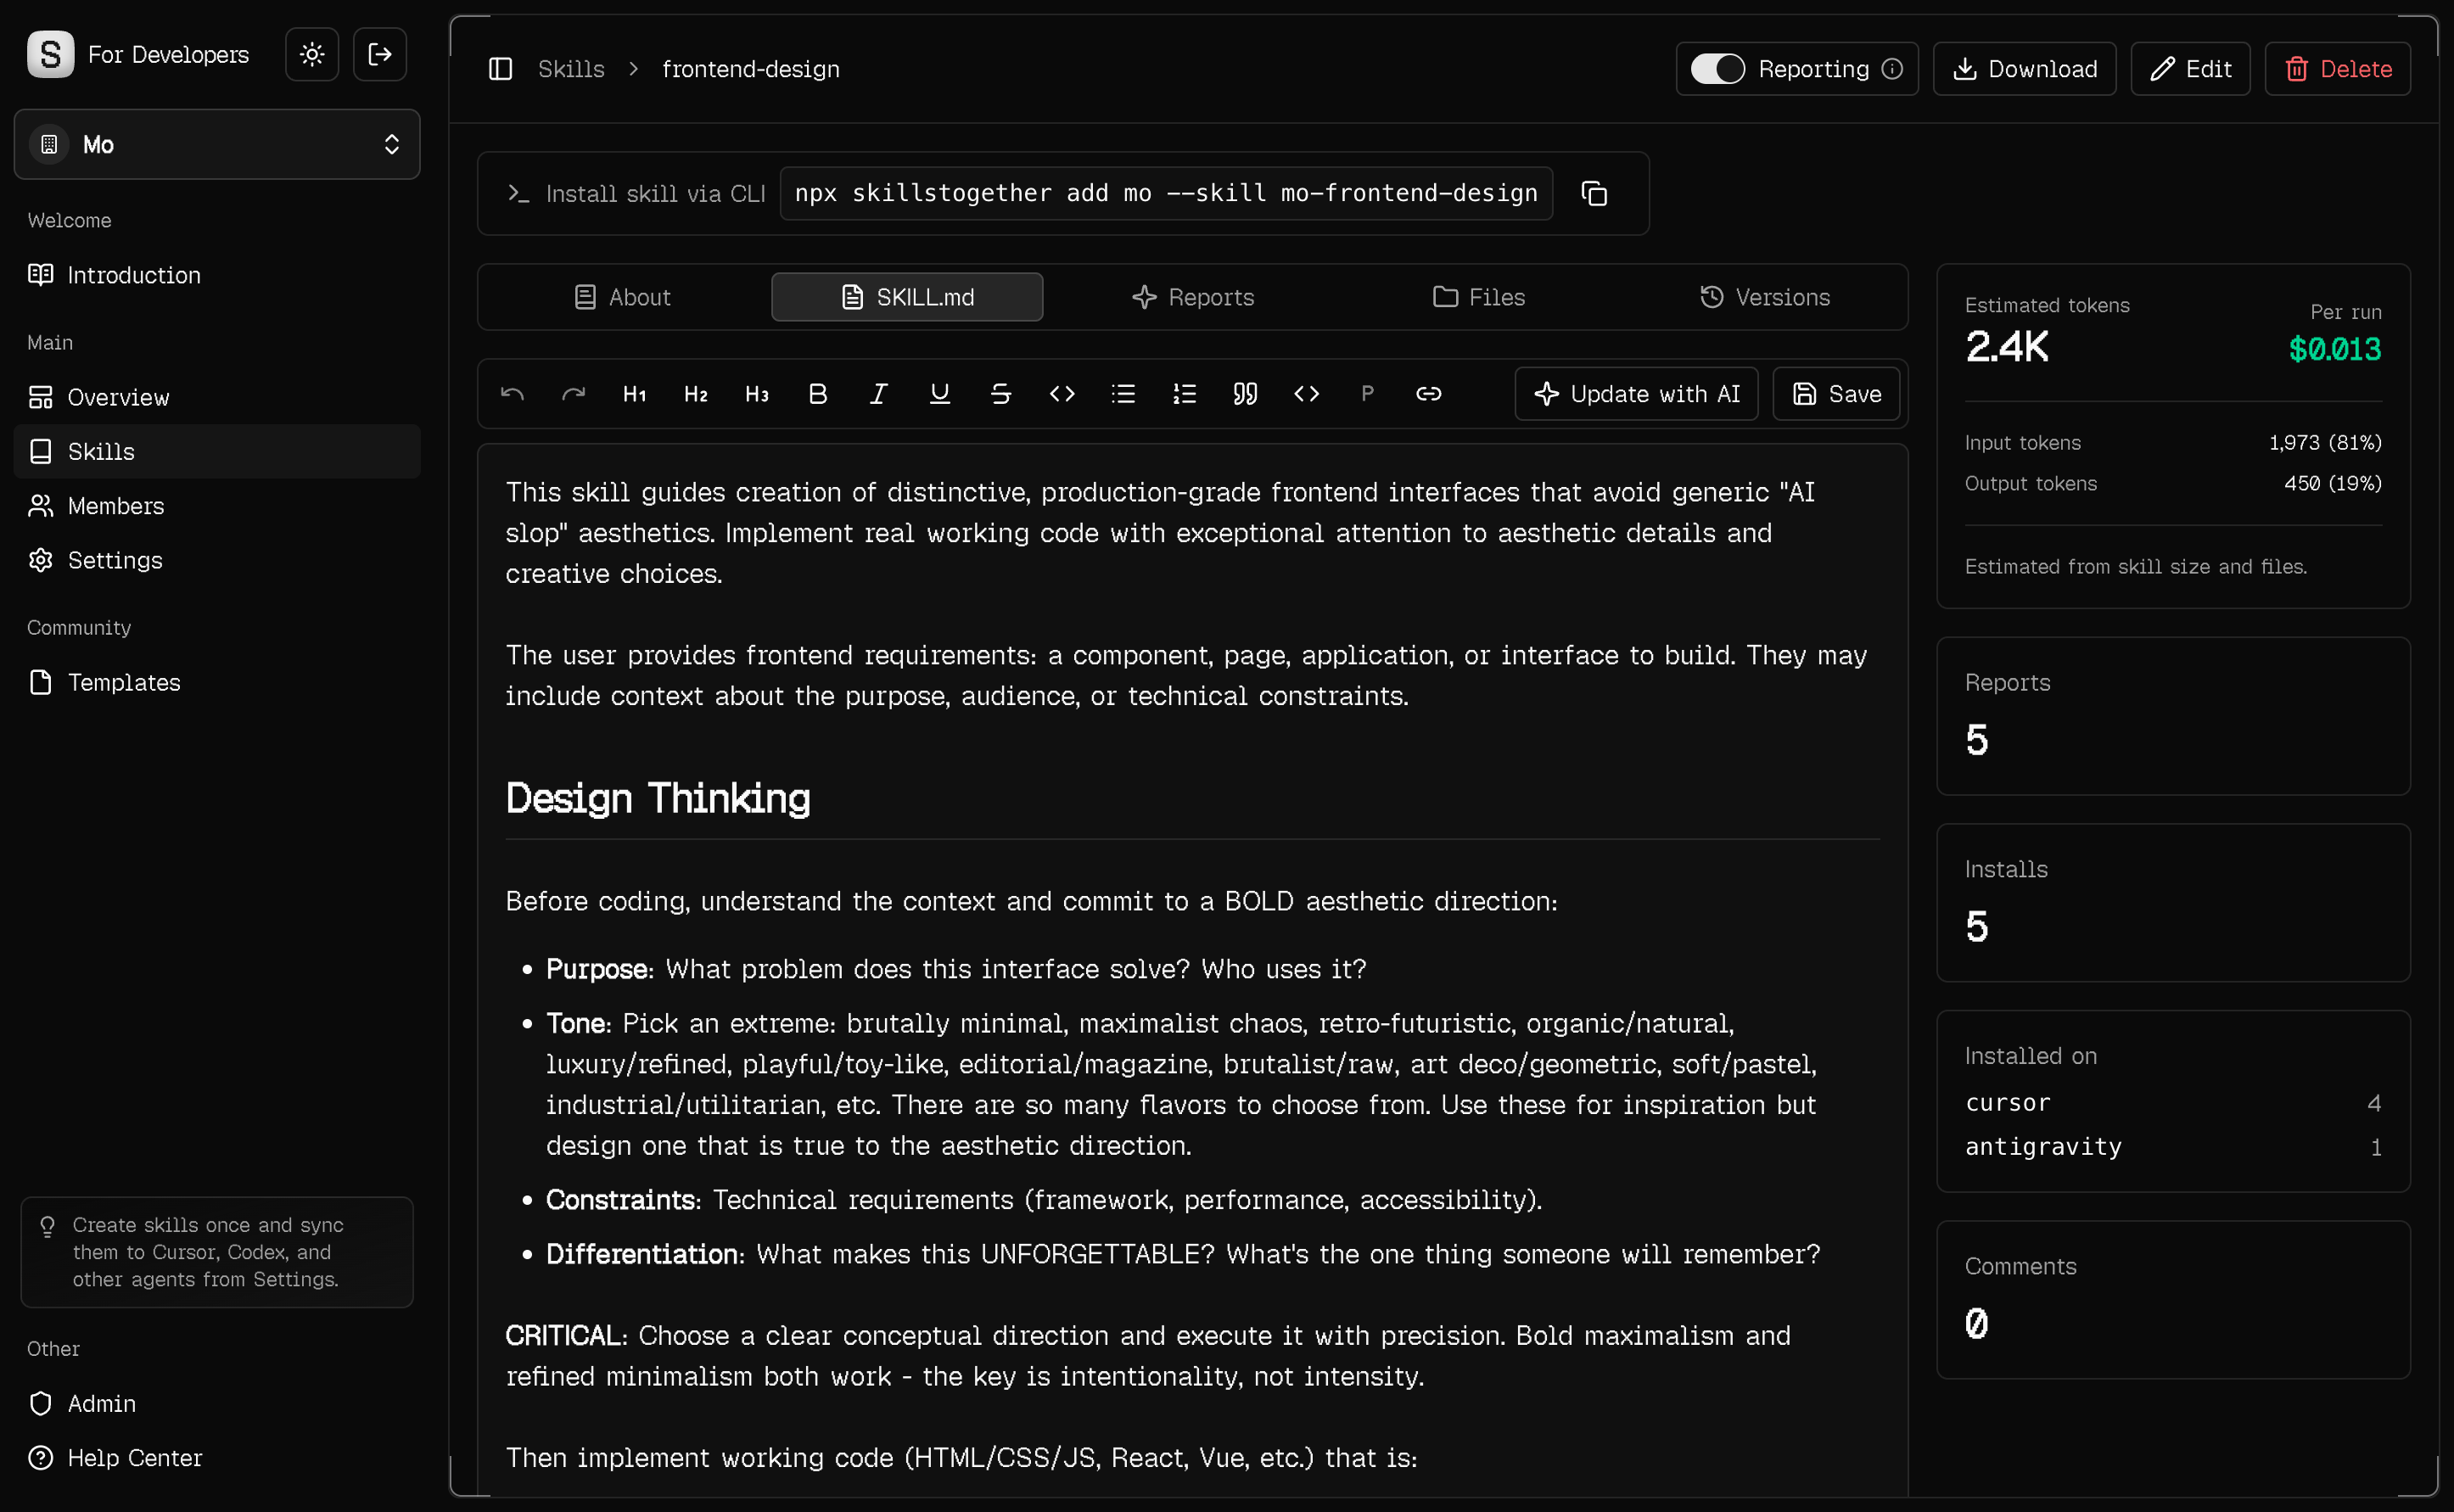Switch to the Files tab
Viewport: 2454px width, 1512px height.
pyautogui.click(x=1479, y=296)
